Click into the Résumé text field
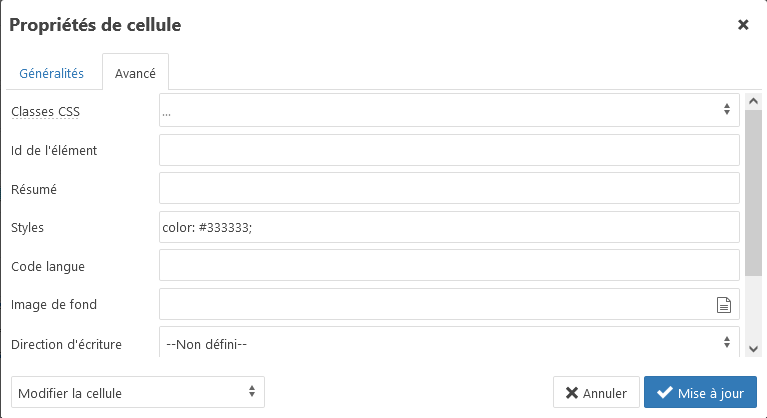The height and width of the screenshot is (418, 767). (x=449, y=188)
